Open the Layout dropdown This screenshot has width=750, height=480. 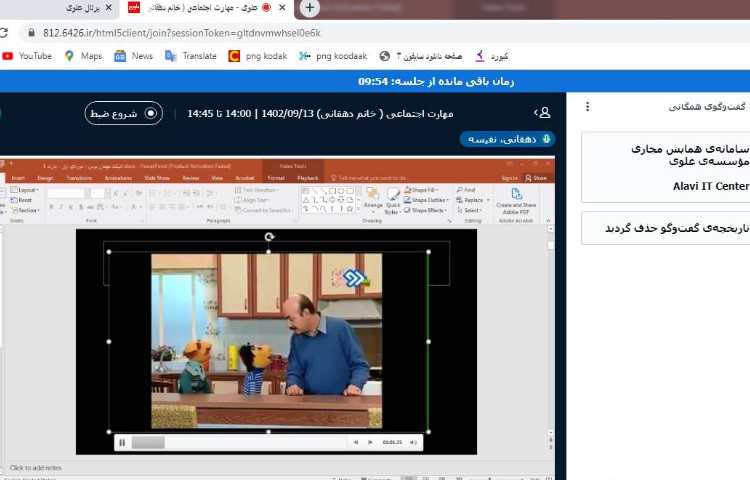coord(25,190)
